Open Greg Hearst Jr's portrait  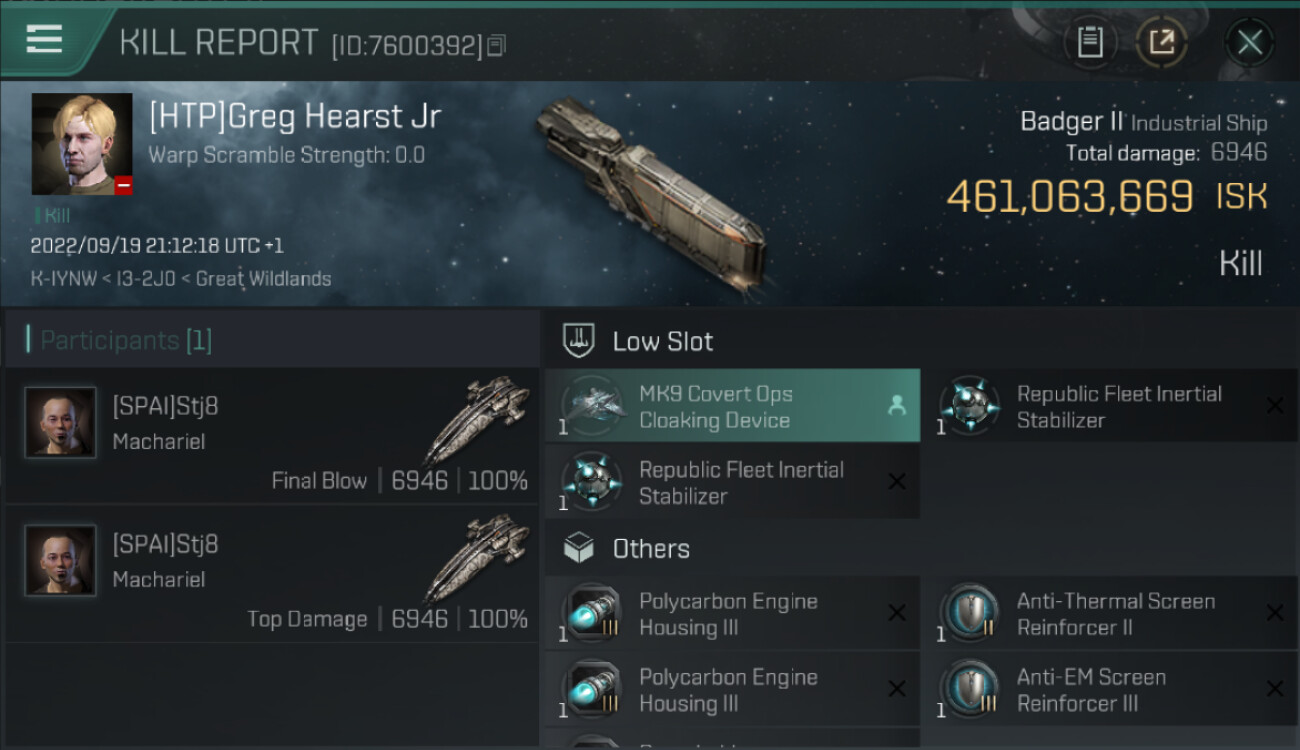pyautogui.click(x=82, y=144)
